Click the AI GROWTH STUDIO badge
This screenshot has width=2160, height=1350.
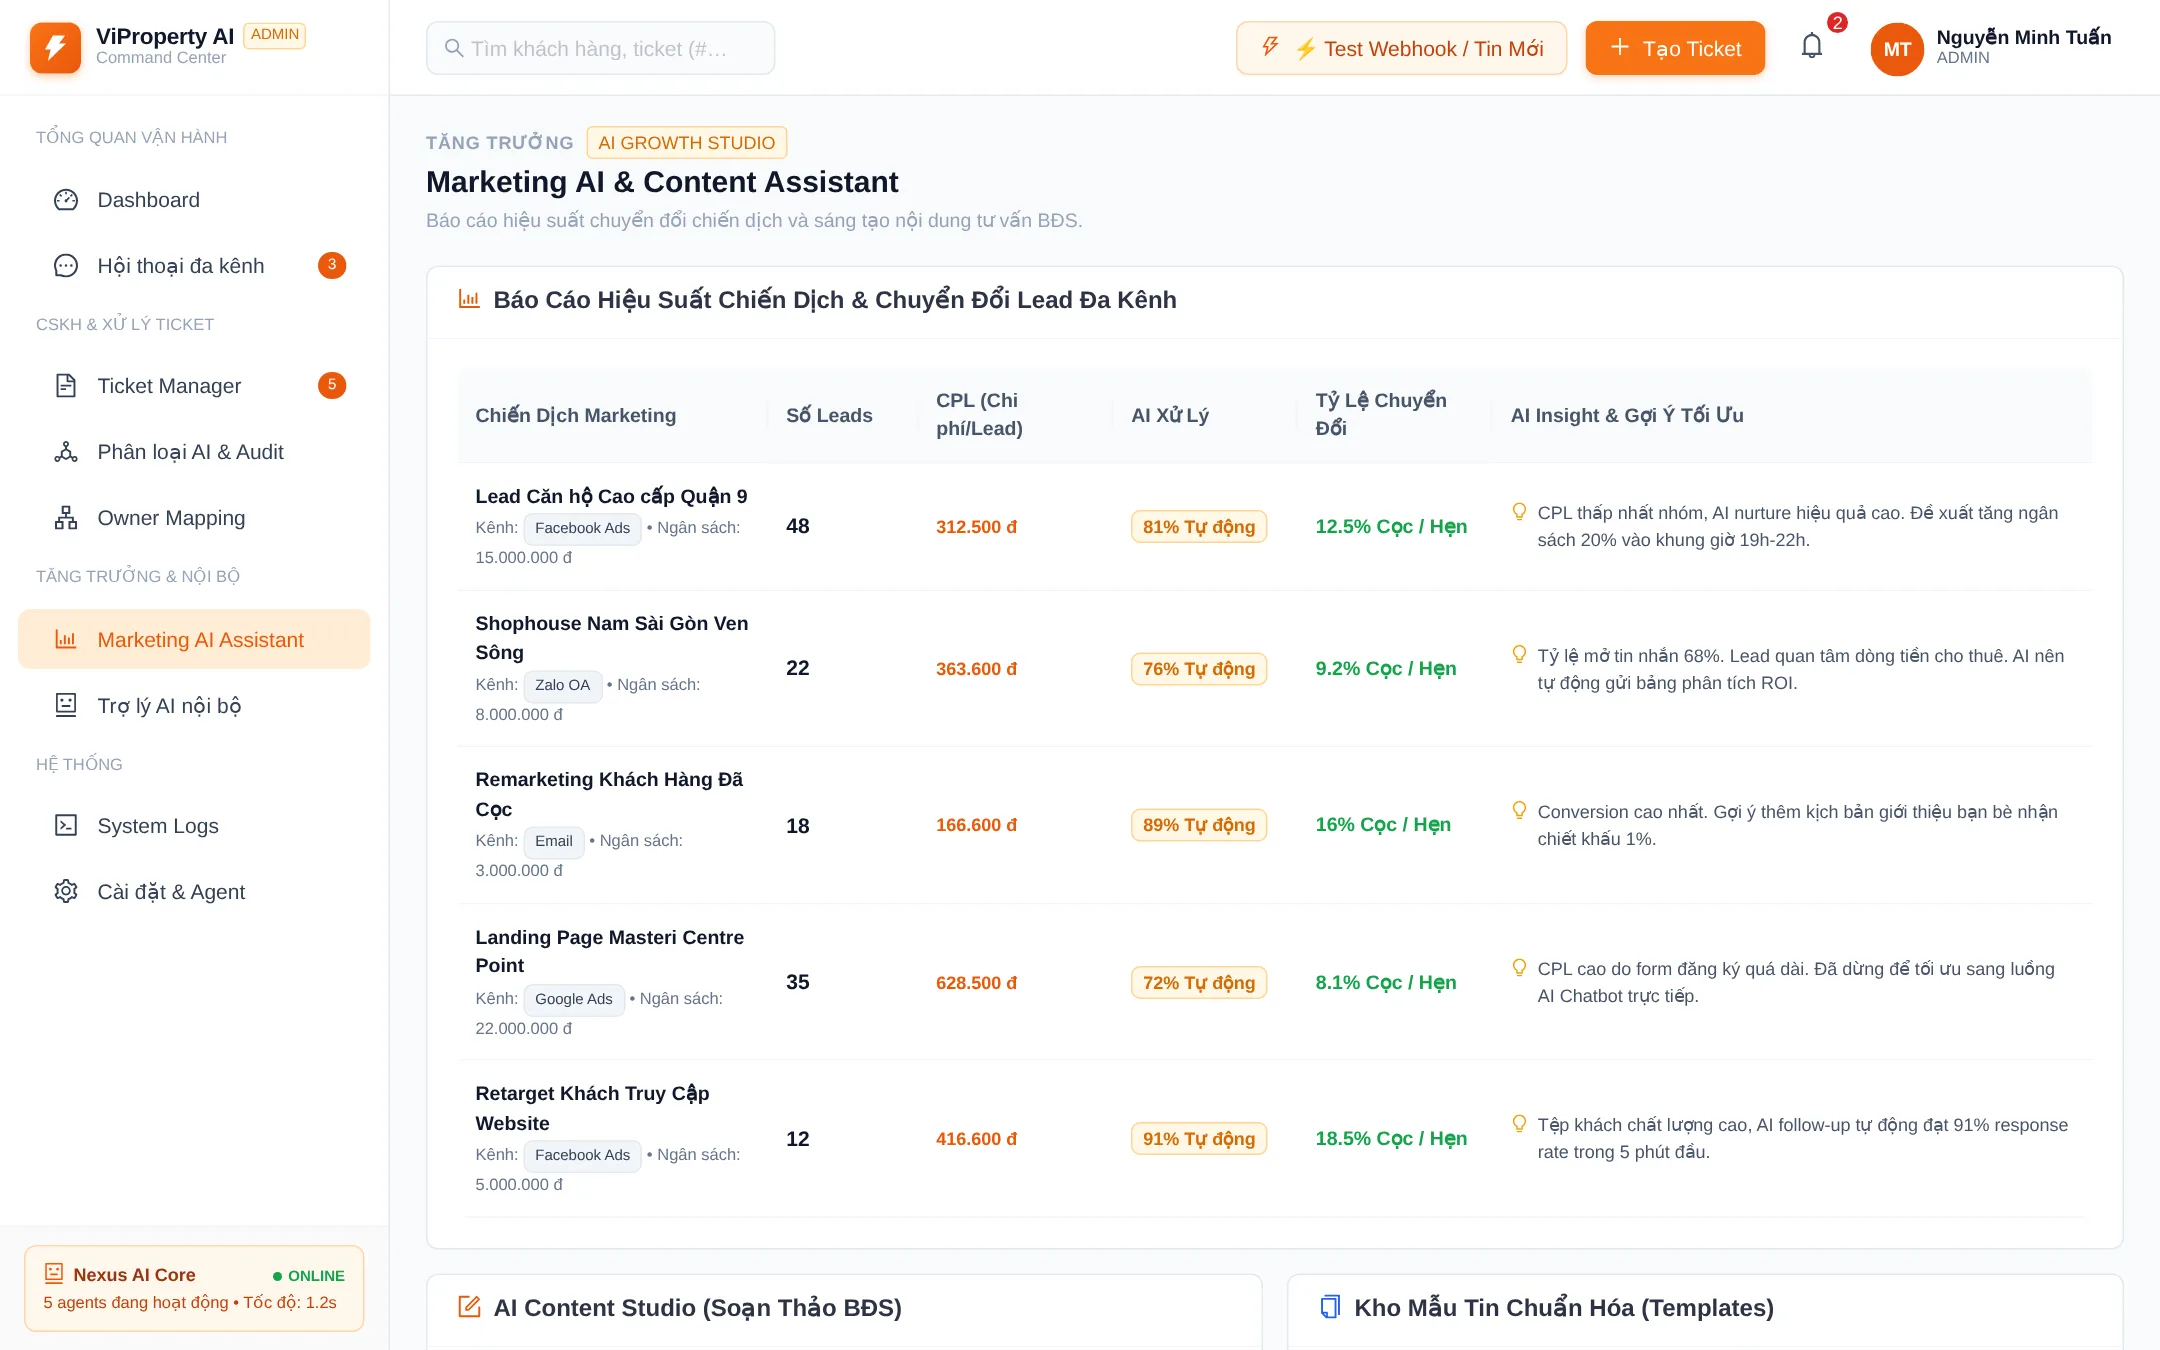tap(687, 143)
